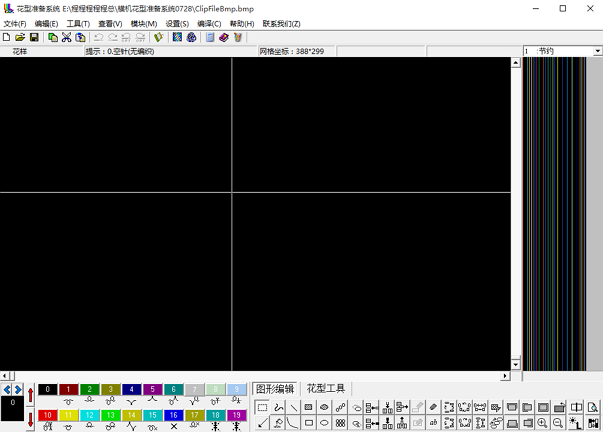Click the 提示 : 0.空针 hint text
This screenshot has width=603, height=432.
[120, 51]
